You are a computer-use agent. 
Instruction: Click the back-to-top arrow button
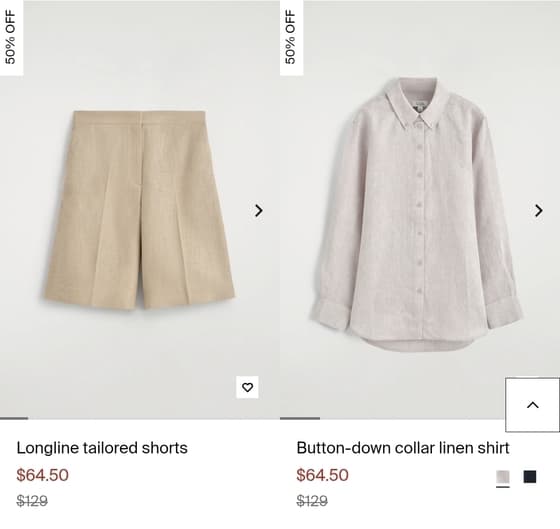tap(532, 405)
